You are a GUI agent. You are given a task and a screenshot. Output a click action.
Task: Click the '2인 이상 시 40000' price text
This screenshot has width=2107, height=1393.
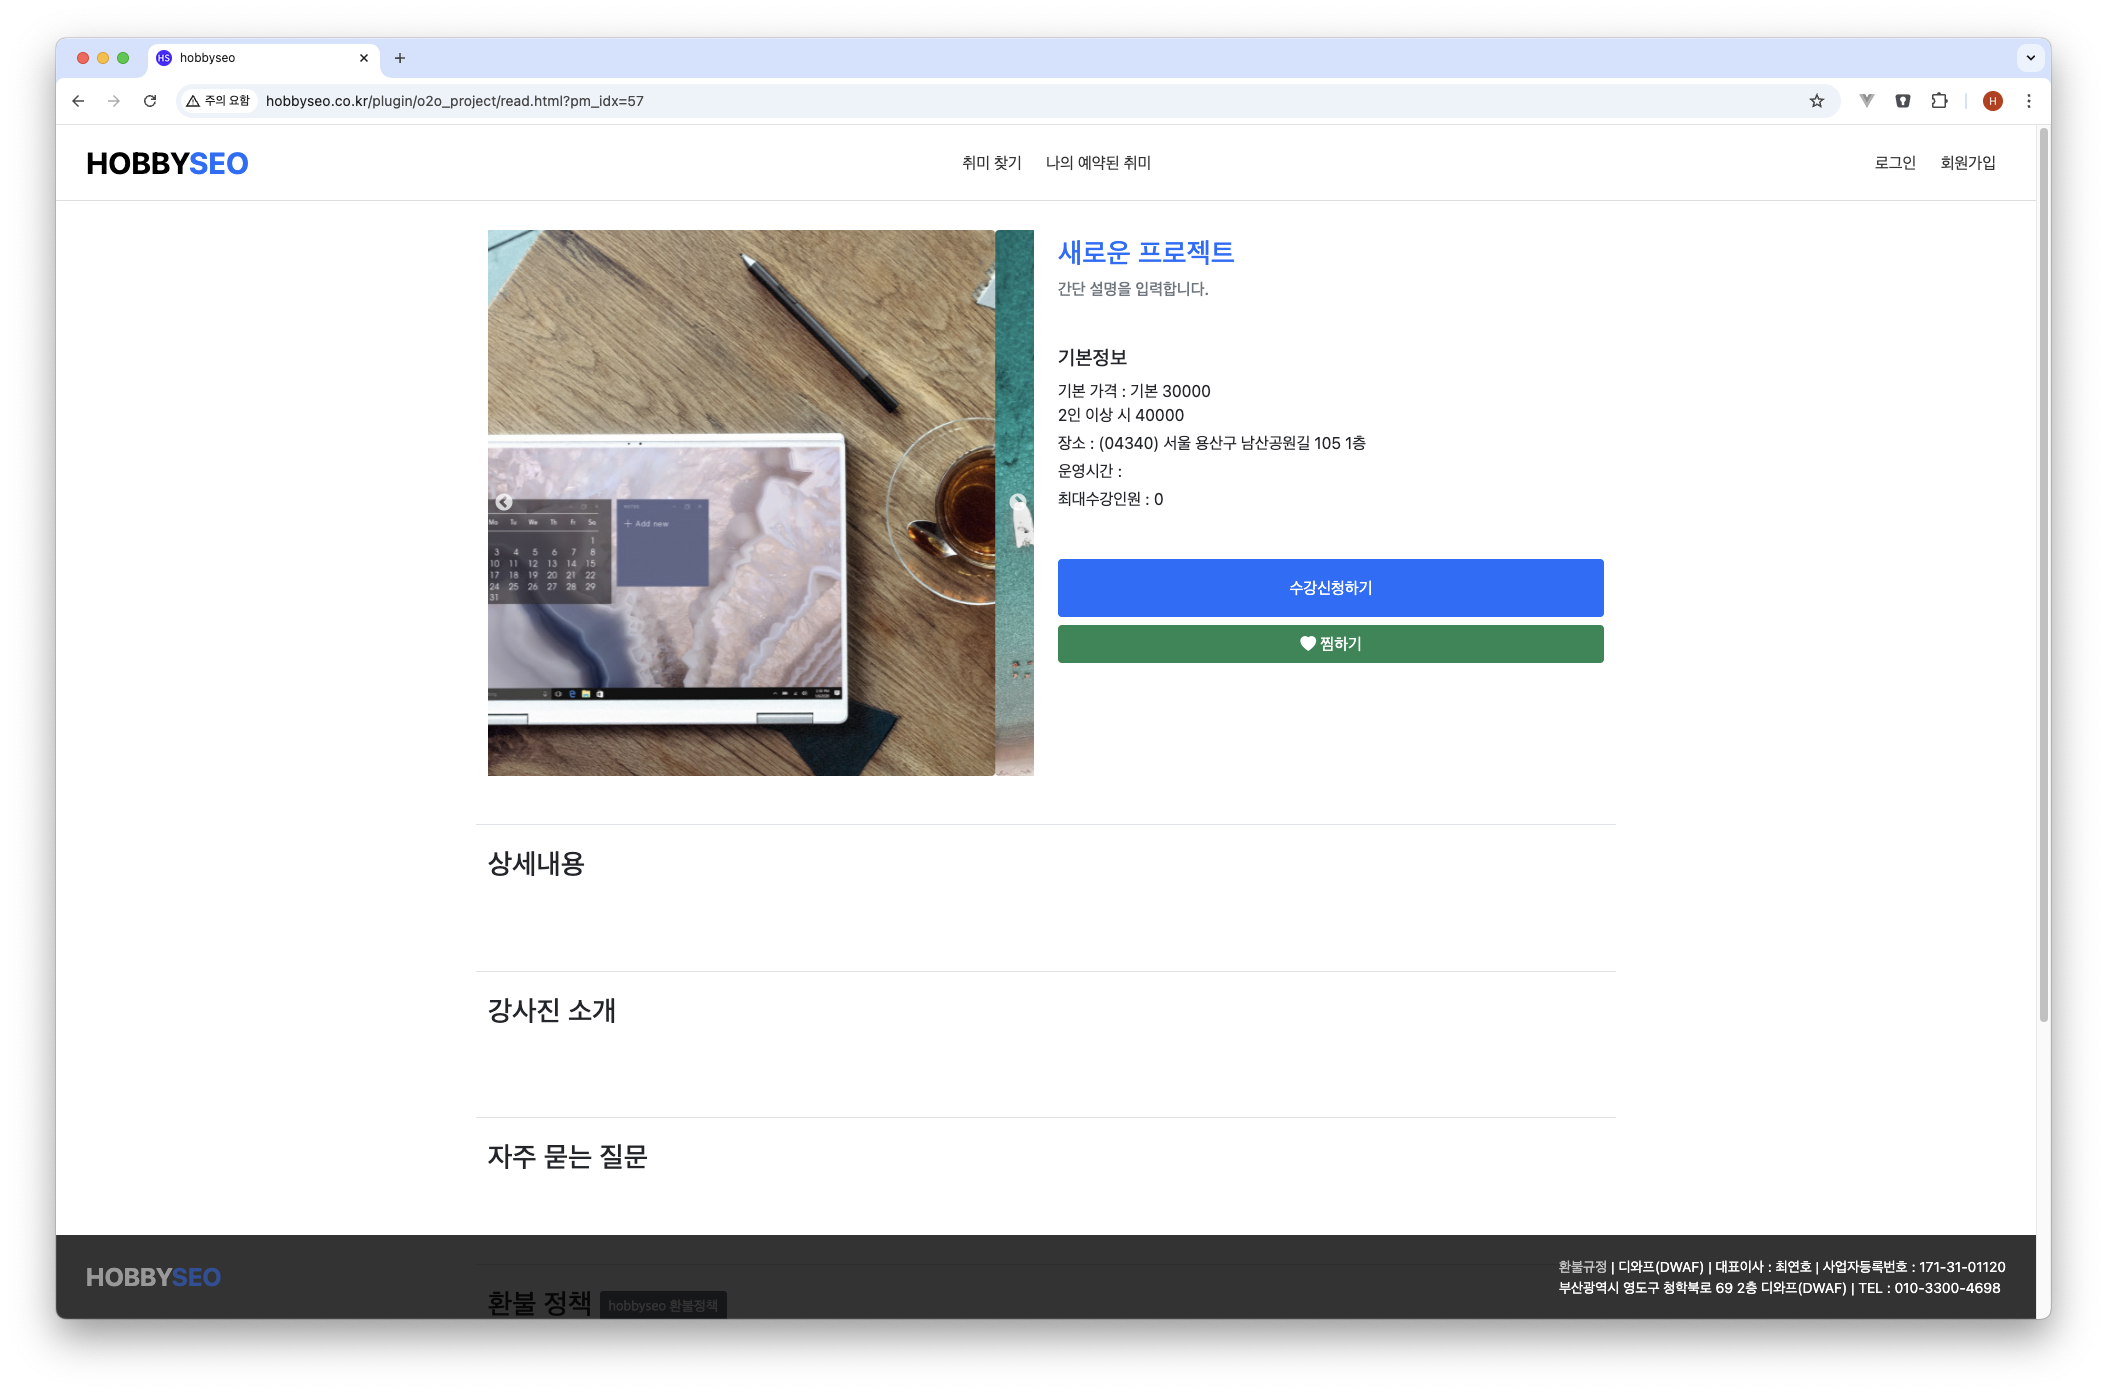point(1121,415)
